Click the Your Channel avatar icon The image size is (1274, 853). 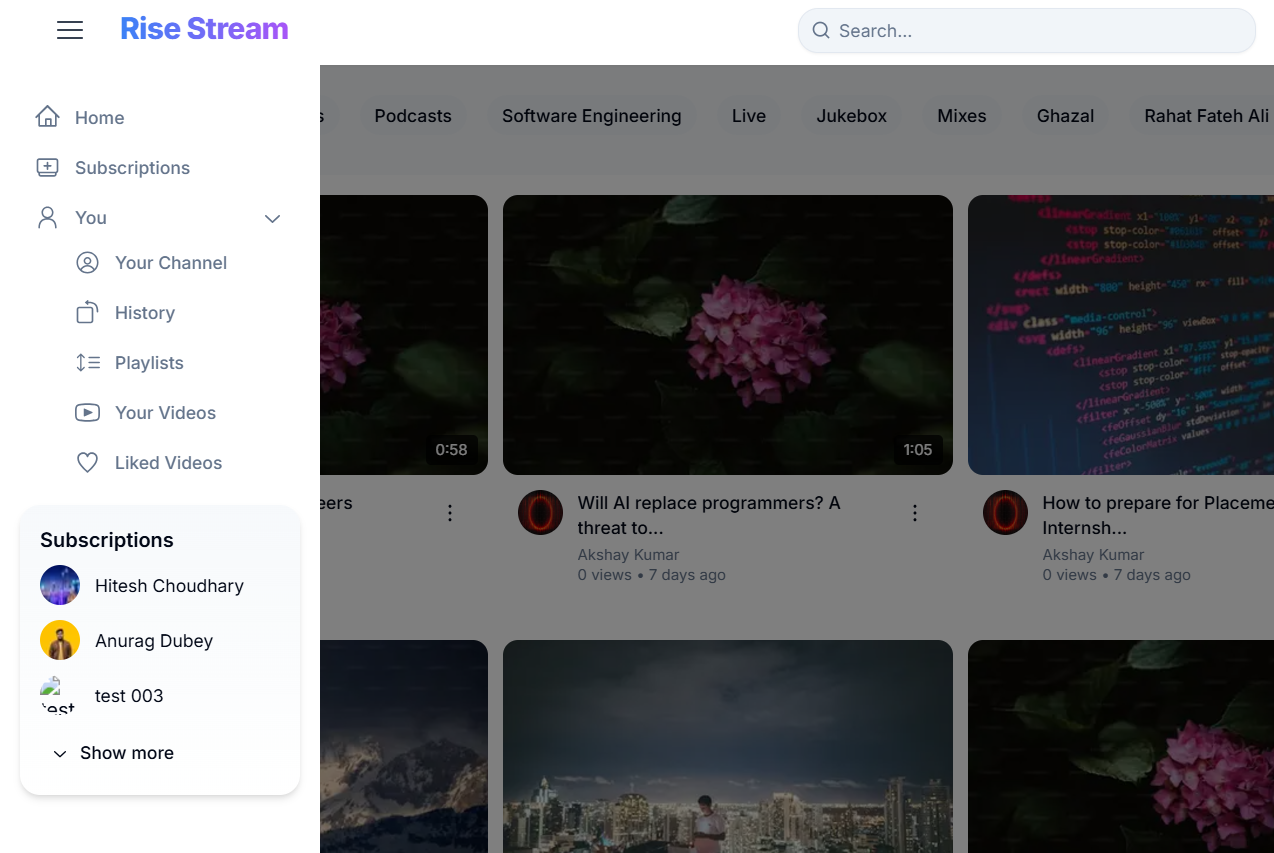click(87, 262)
